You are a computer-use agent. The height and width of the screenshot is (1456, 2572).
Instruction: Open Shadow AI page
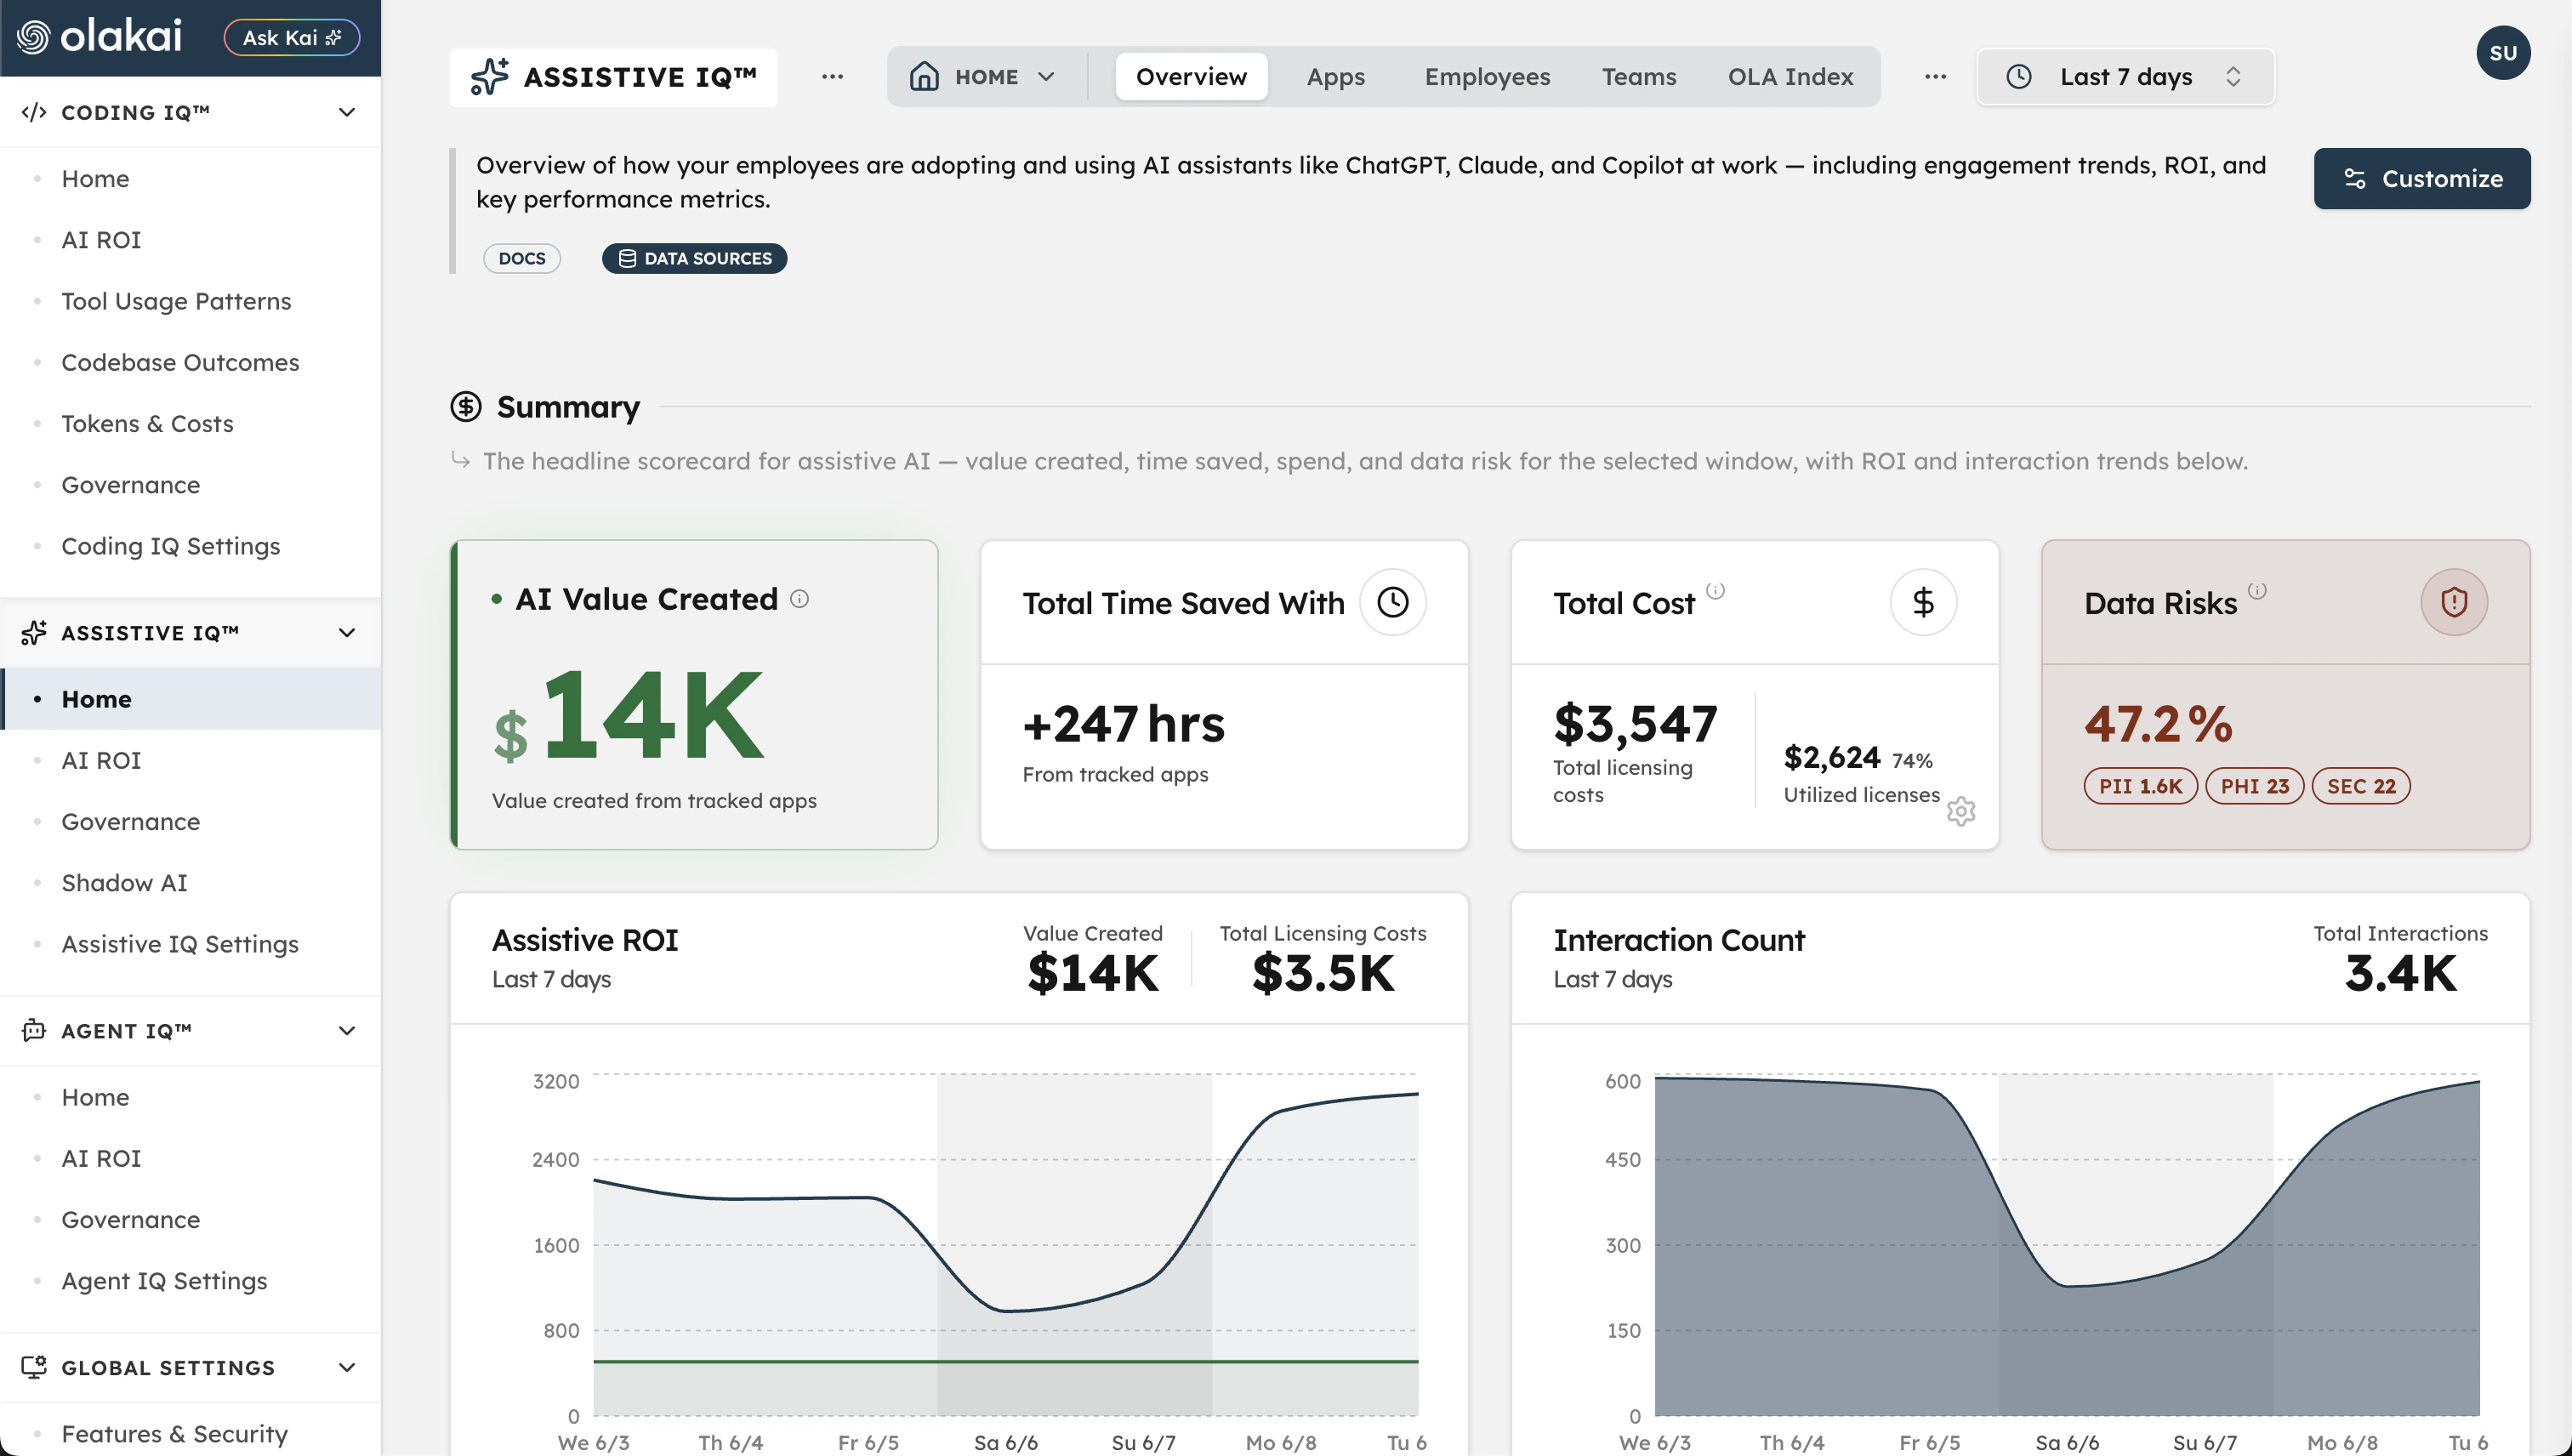124,882
